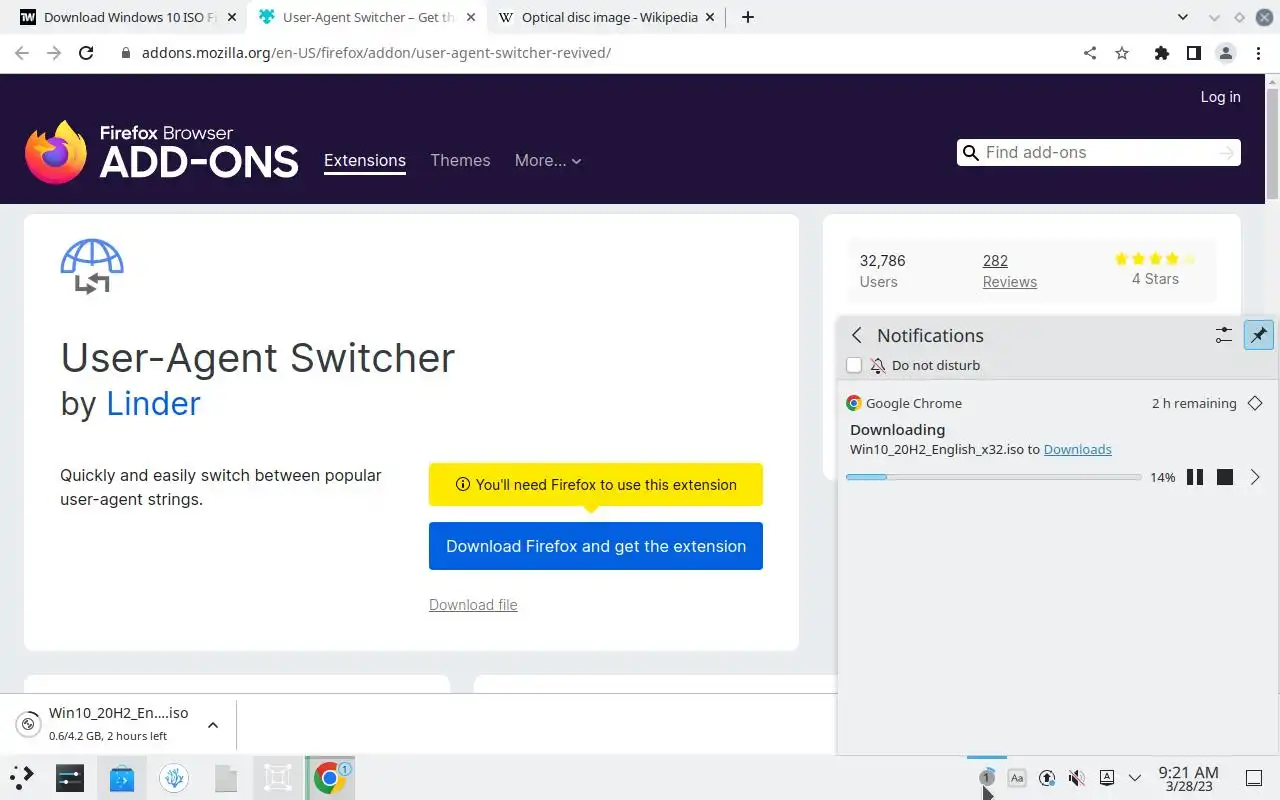Click the Chrome taskbar icon
This screenshot has height=800, width=1280.
pos(330,777)
